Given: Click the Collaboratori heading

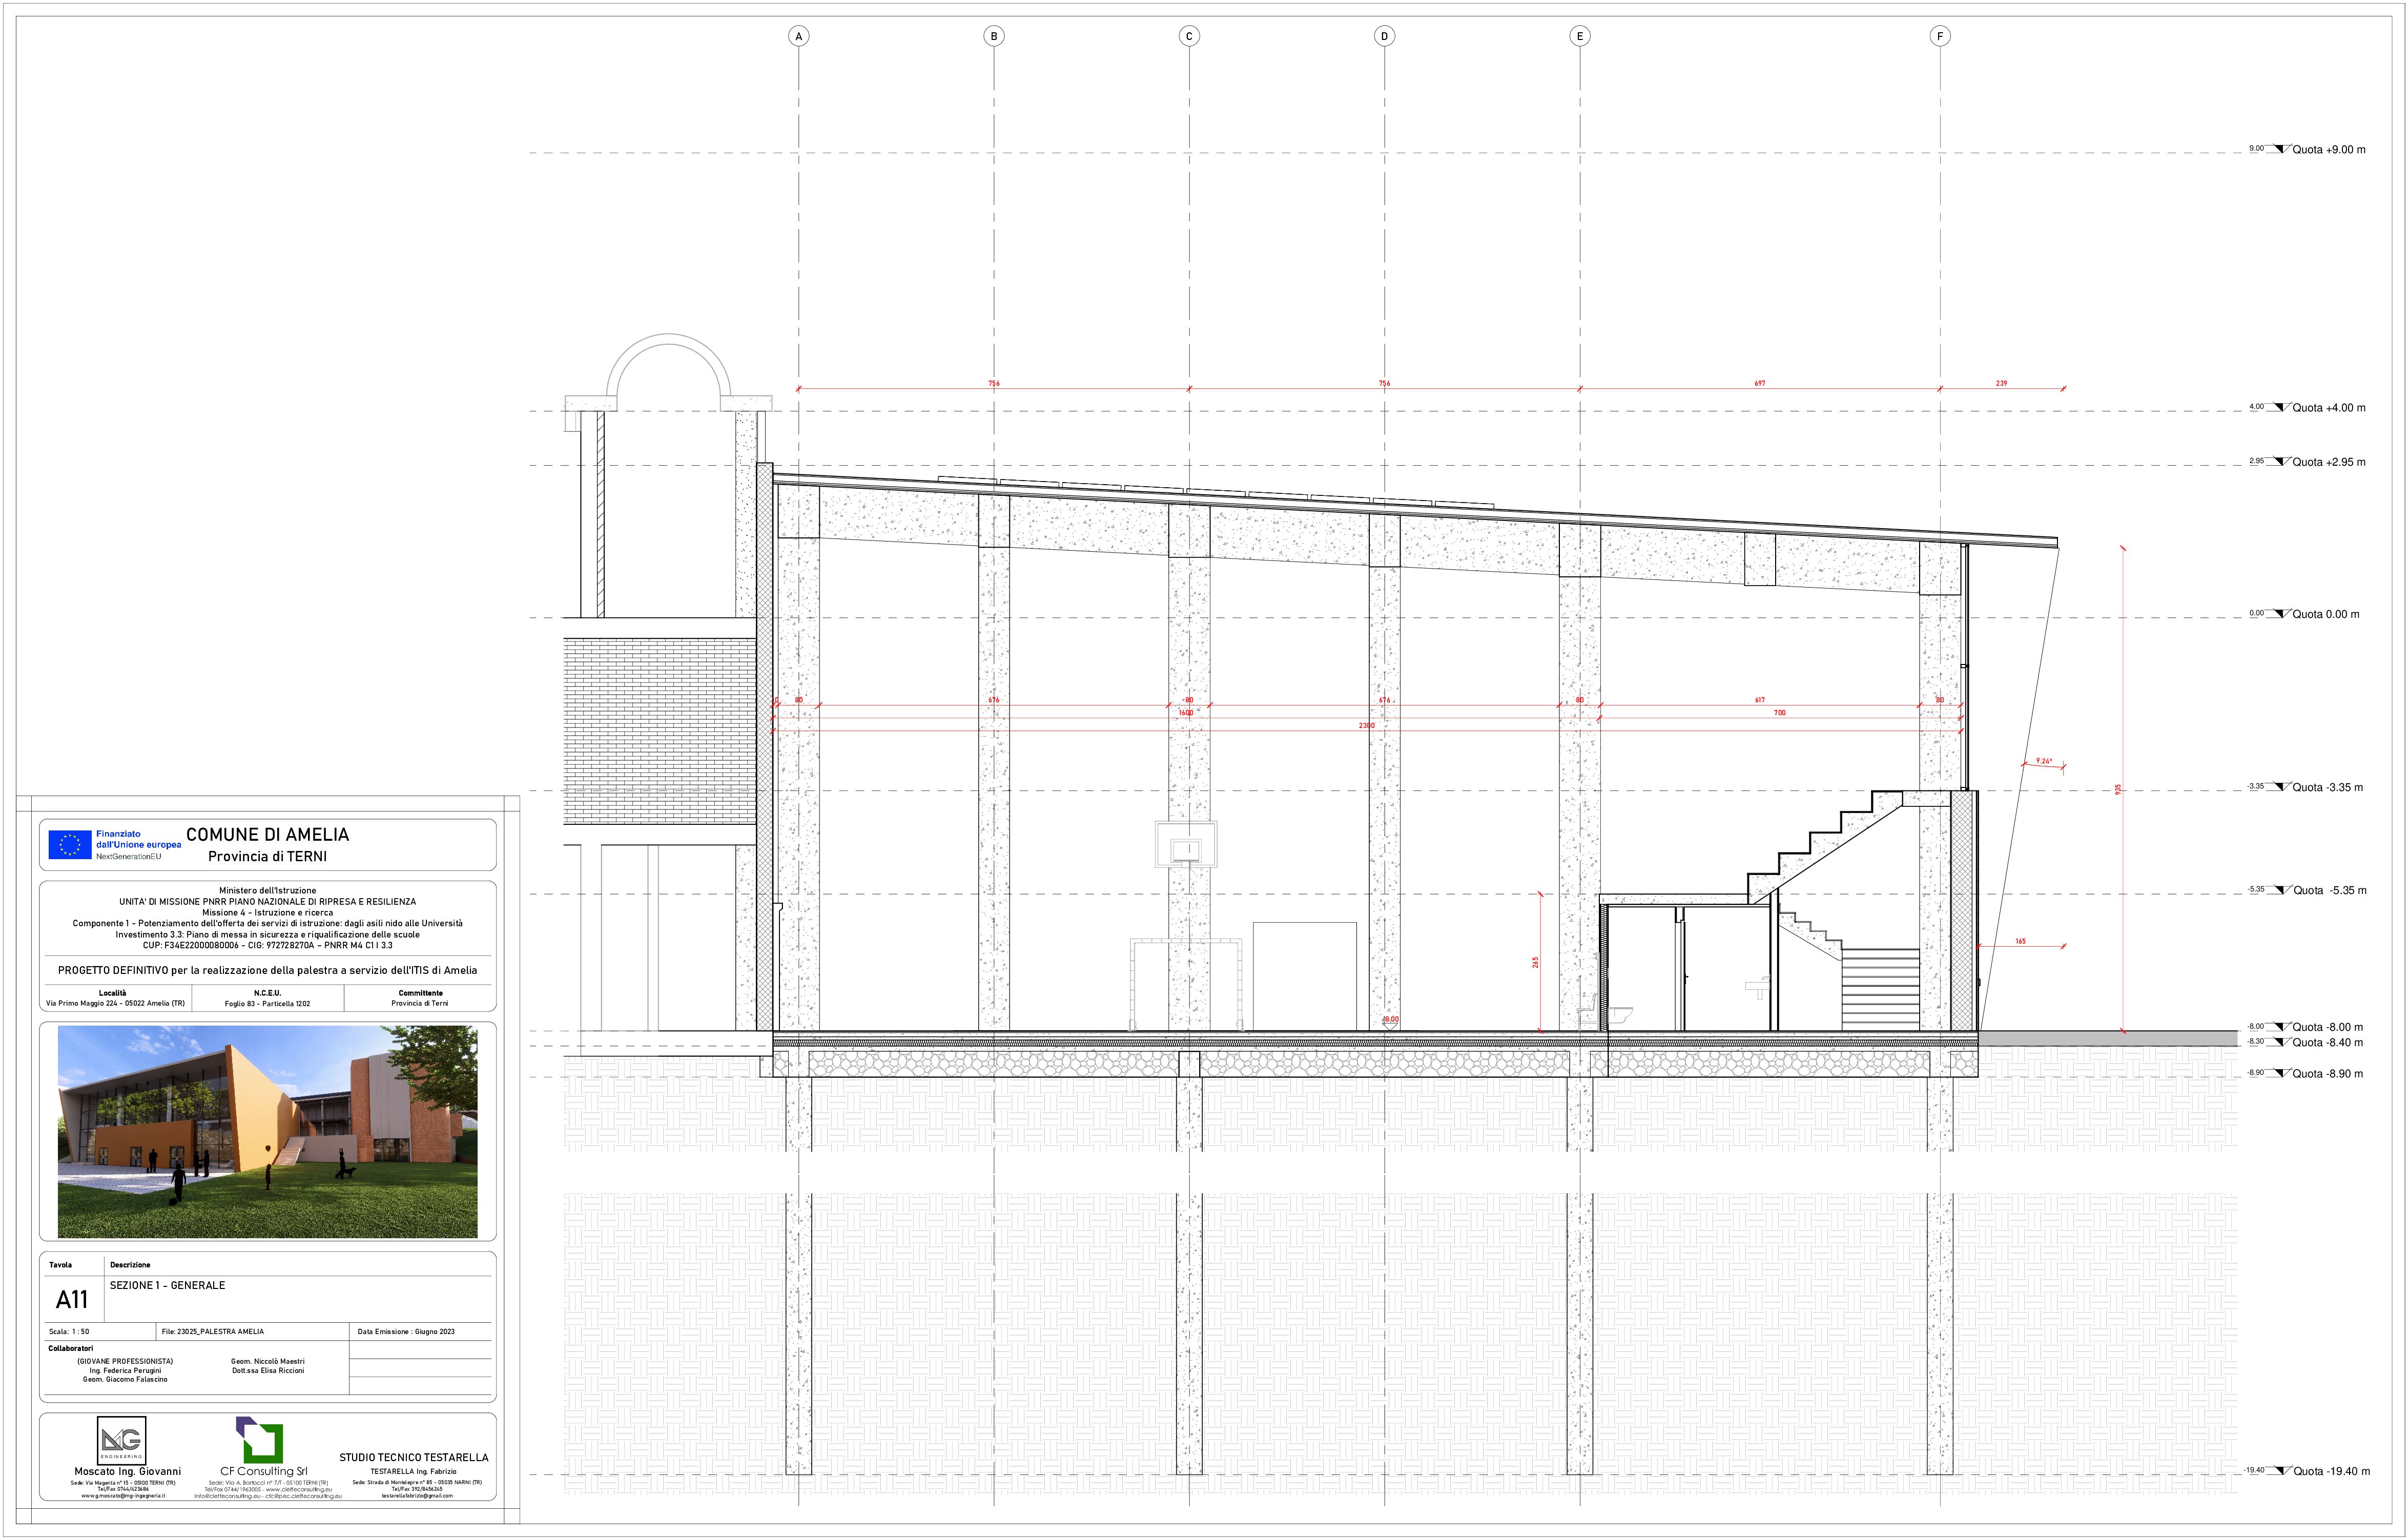Looking at the screenshot, I should pos(71,1348).
